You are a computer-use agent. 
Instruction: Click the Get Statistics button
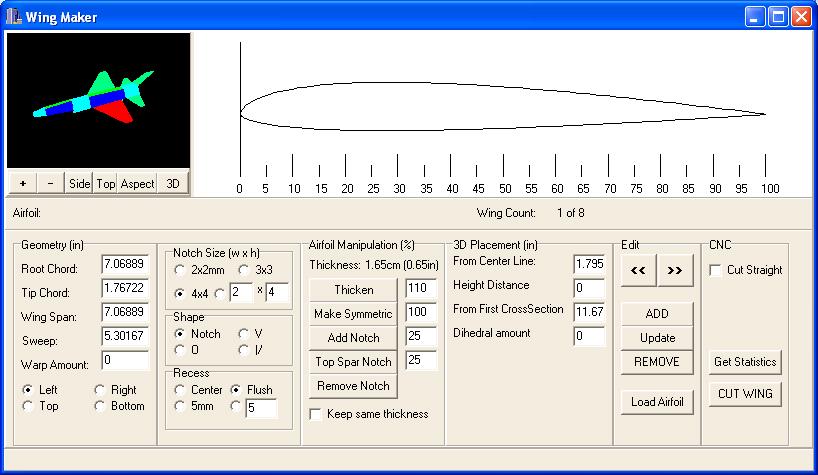(x=745, y=362)
